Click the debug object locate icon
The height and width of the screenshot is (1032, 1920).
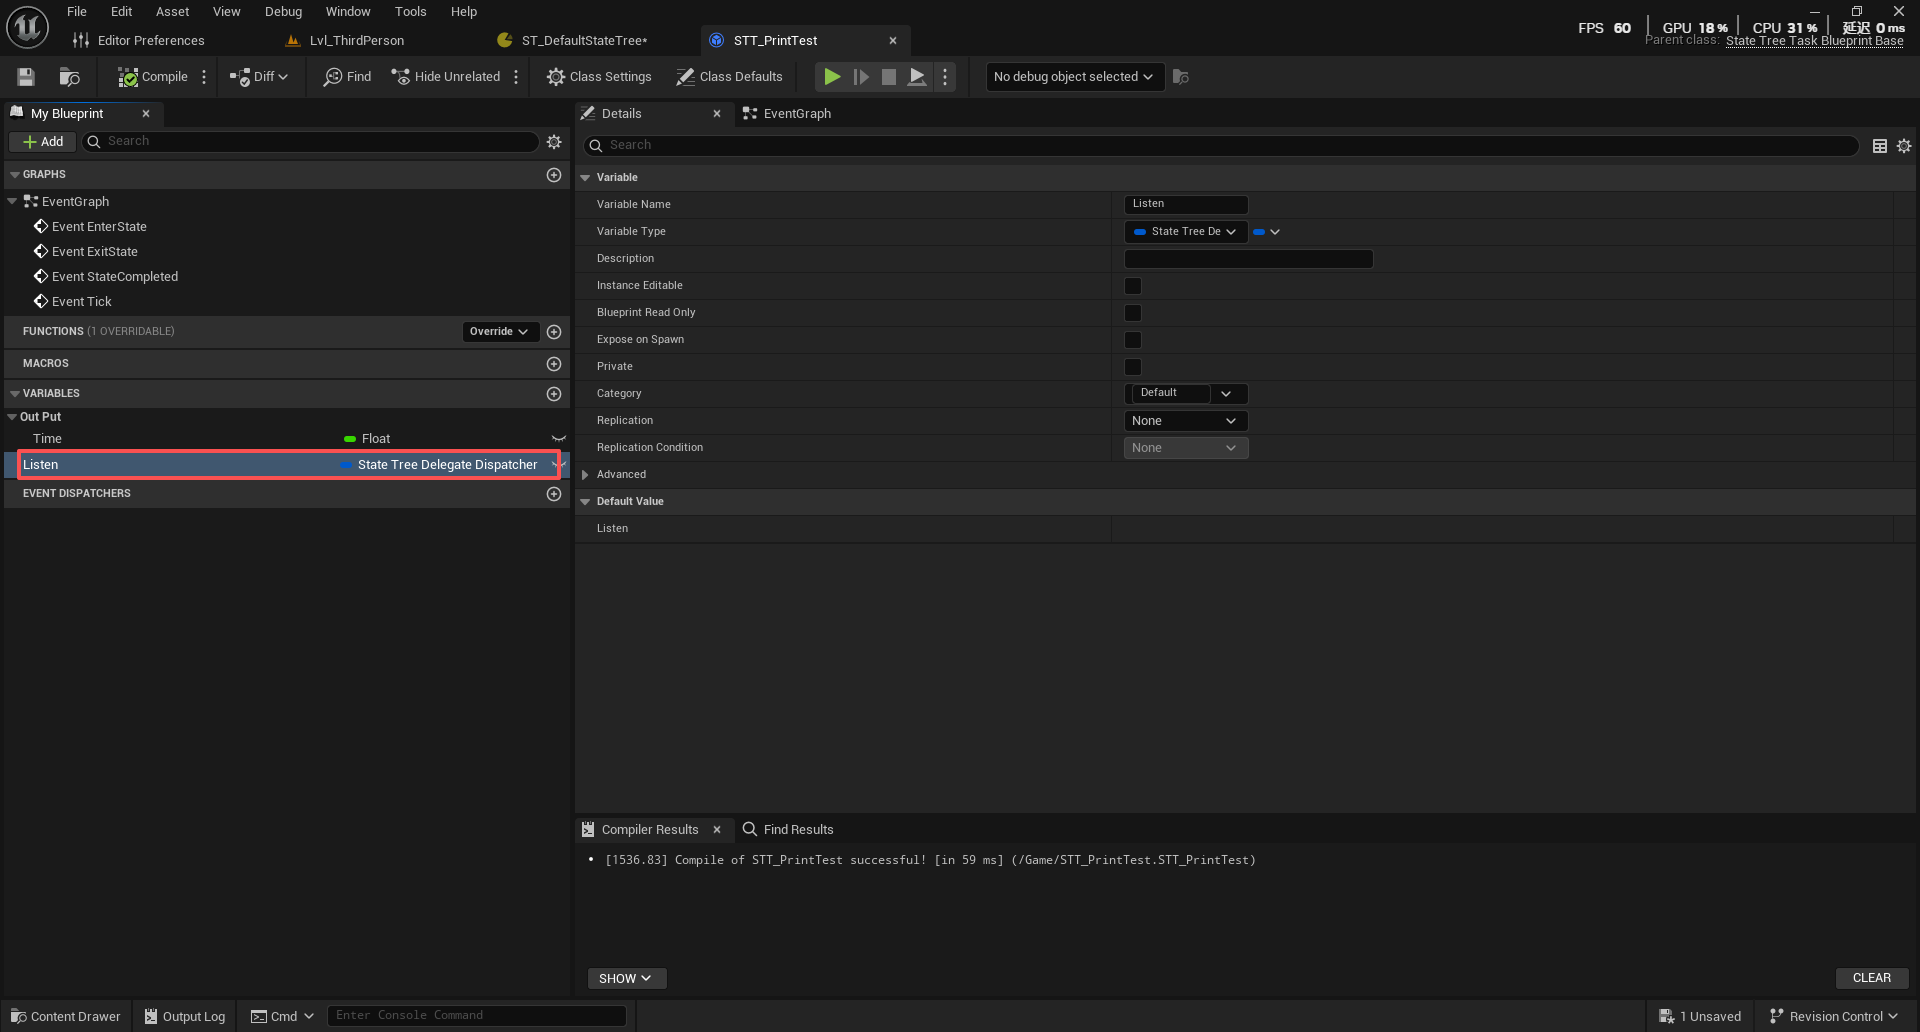(1181, 77)
